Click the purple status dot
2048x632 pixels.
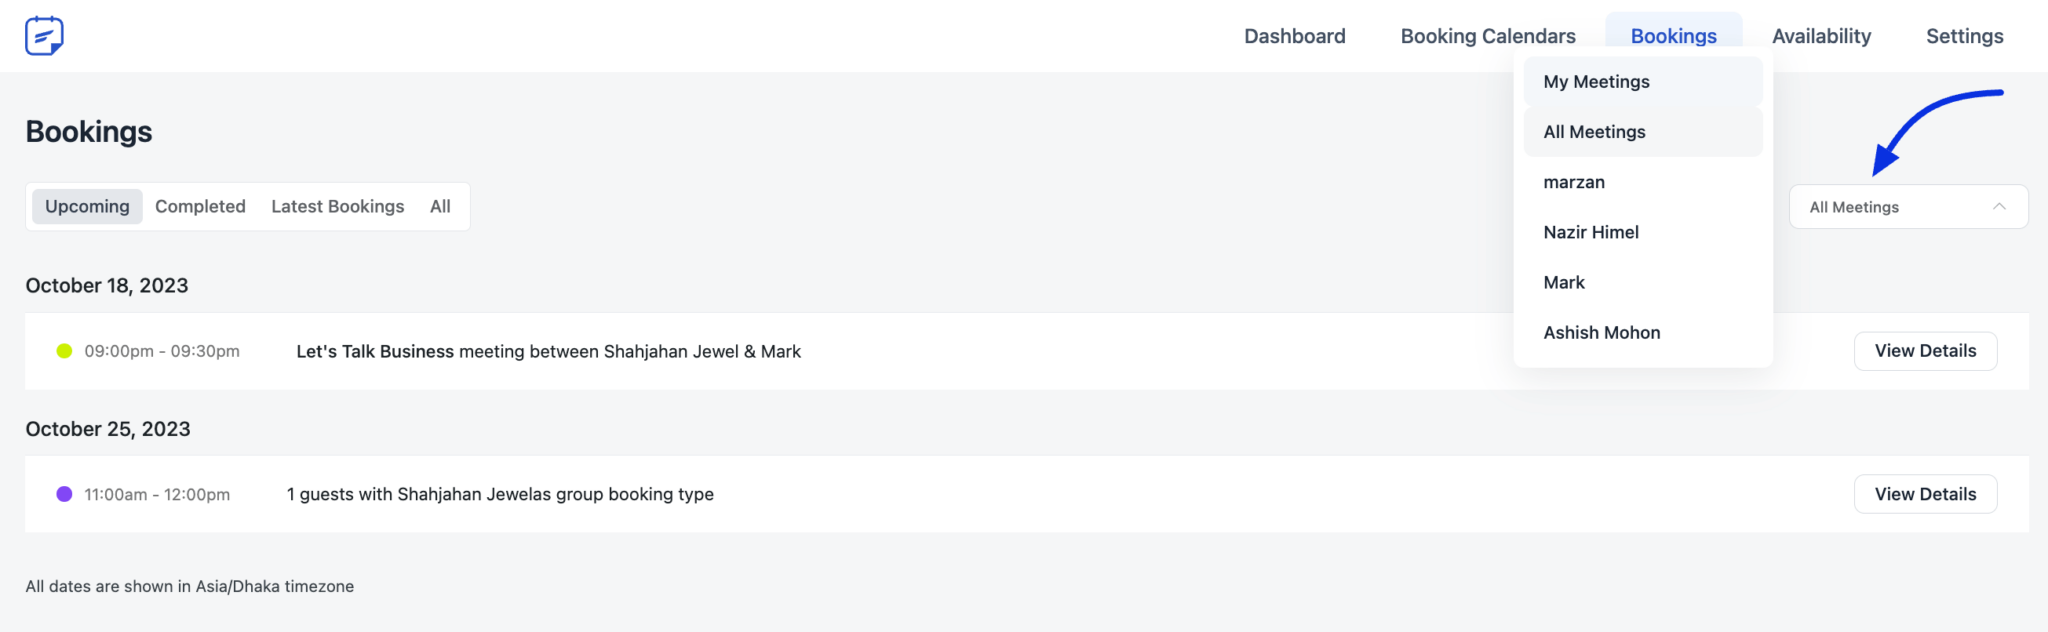pos(64,494)
